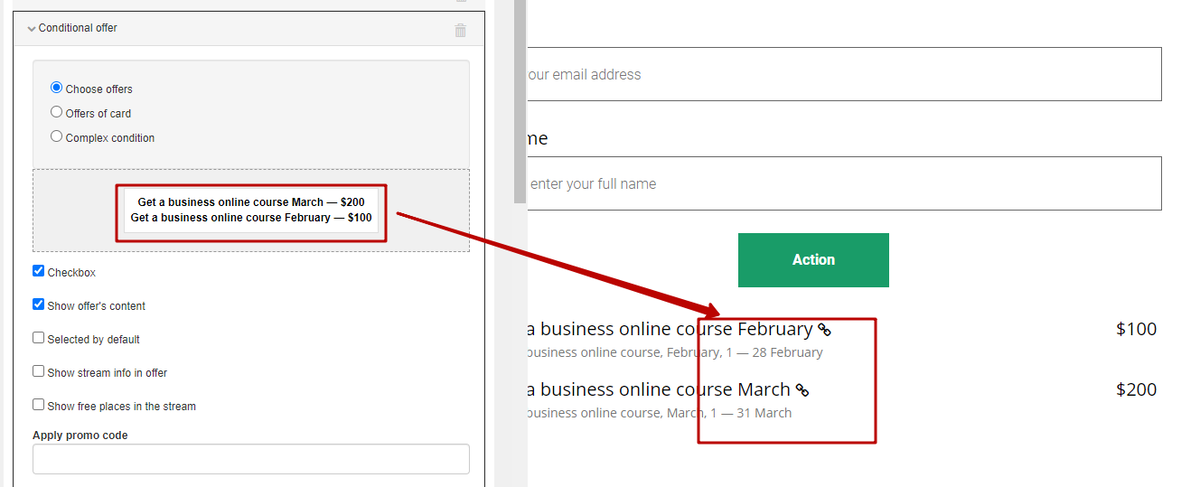The width and height of the screenshot is (1200, 487).
Task: Collapse the Conditional offer section
Action: tap(31, 28)
